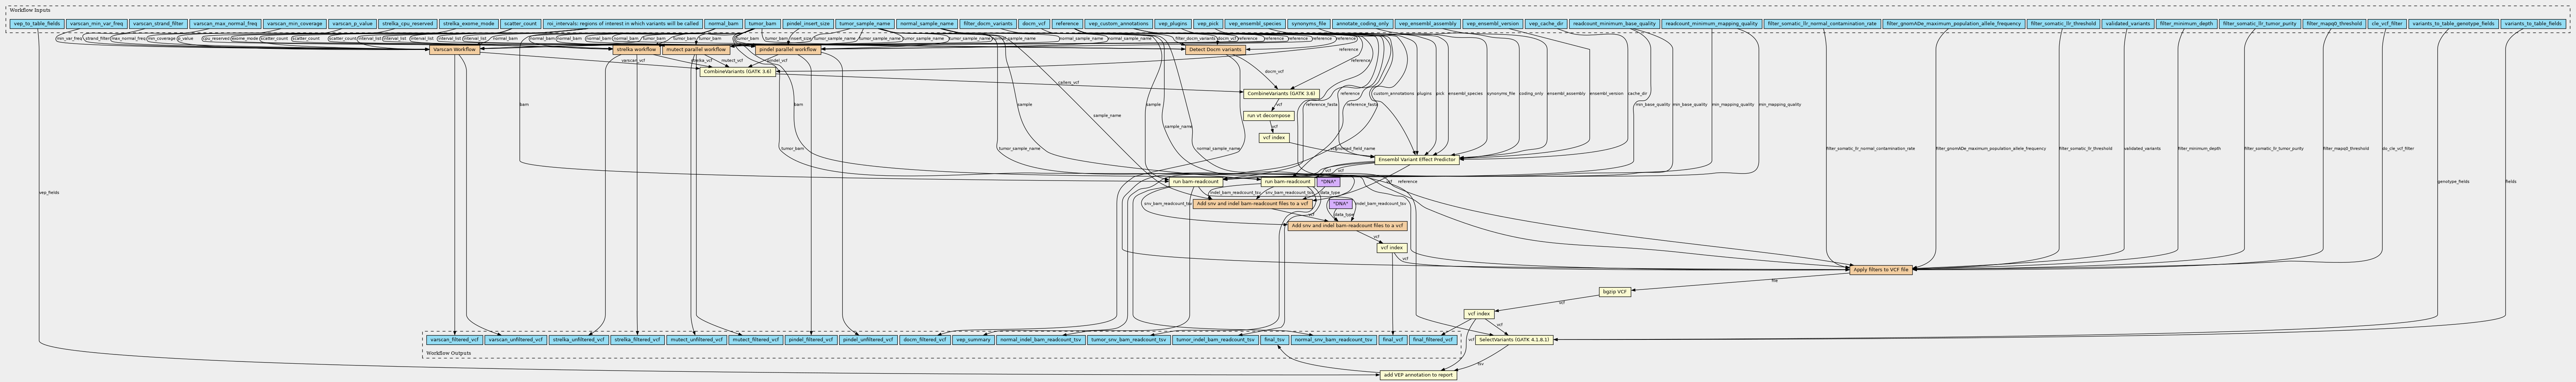This screenshot has height=382, width=2576.
Task: Click the Workflow Outputs group label
Action: (x=448, y=353)
